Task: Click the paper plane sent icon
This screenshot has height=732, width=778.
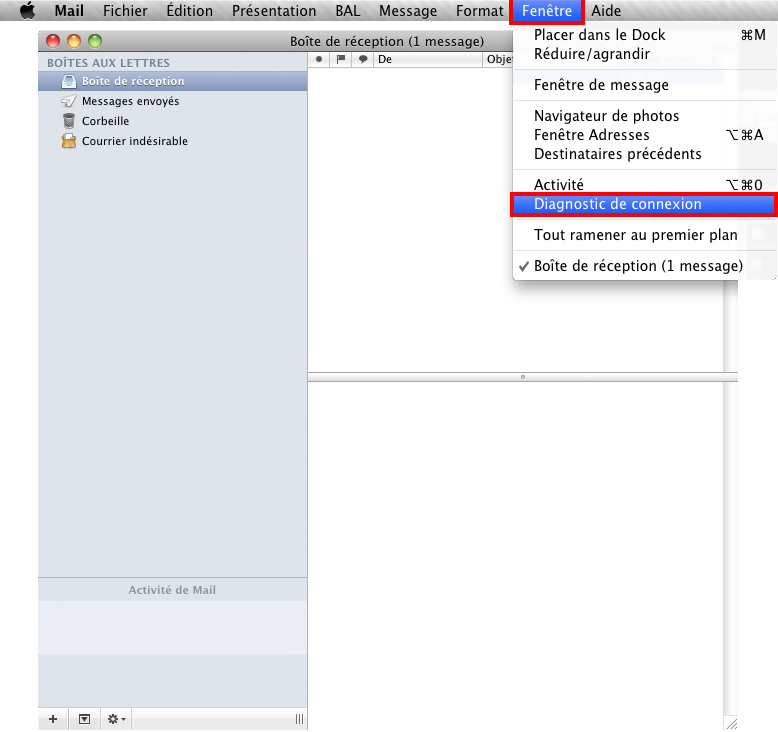Action: click(68, 101)
